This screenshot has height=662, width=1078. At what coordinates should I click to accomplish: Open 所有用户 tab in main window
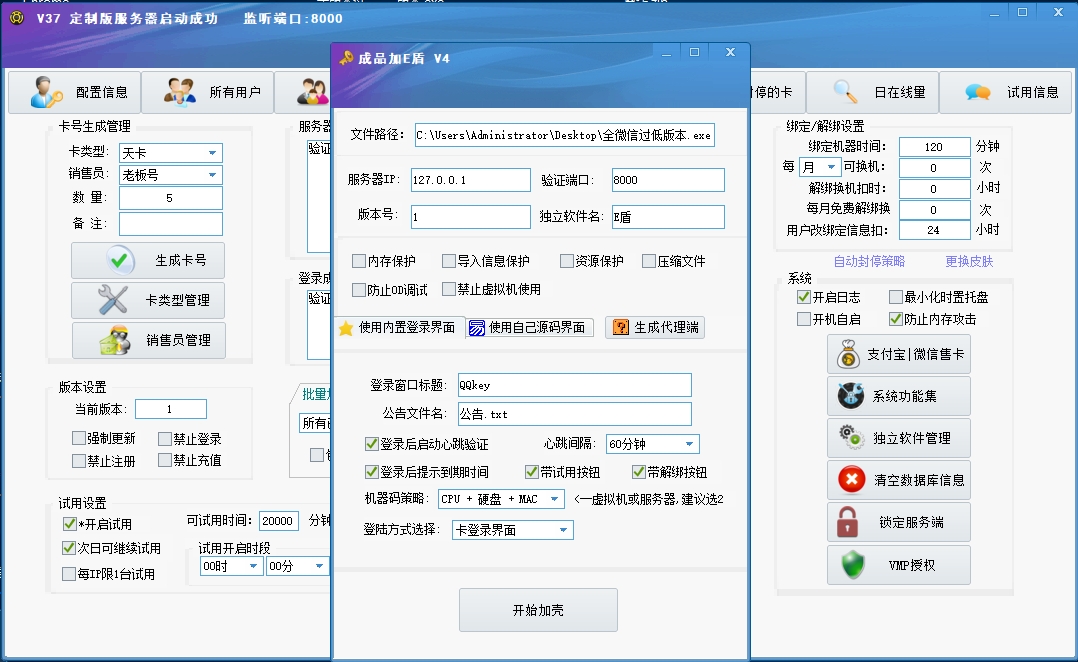click(208, 92)
